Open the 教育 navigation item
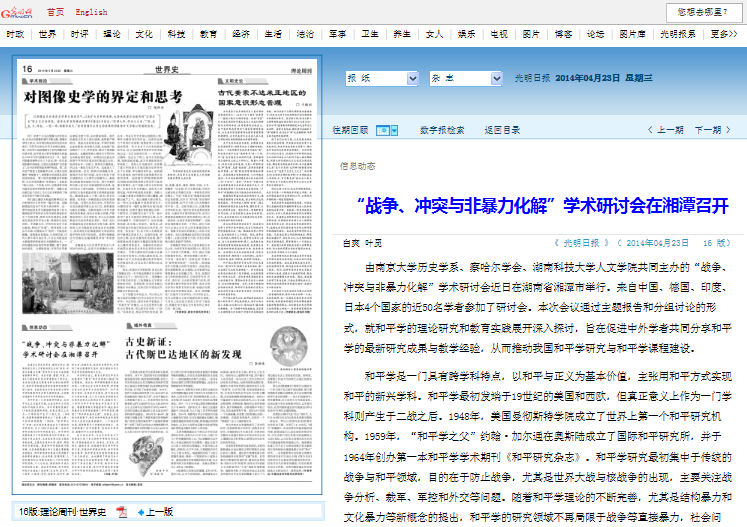 209,34
